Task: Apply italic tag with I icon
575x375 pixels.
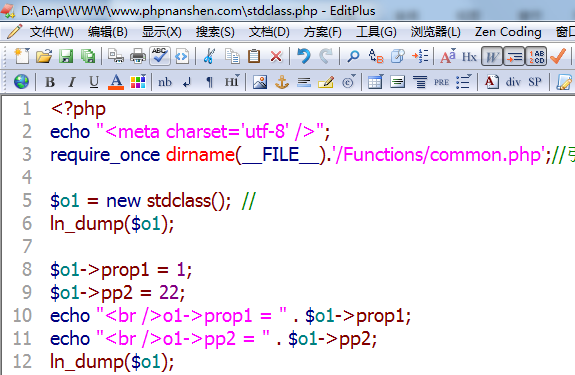Action: (x=72, y=82)
